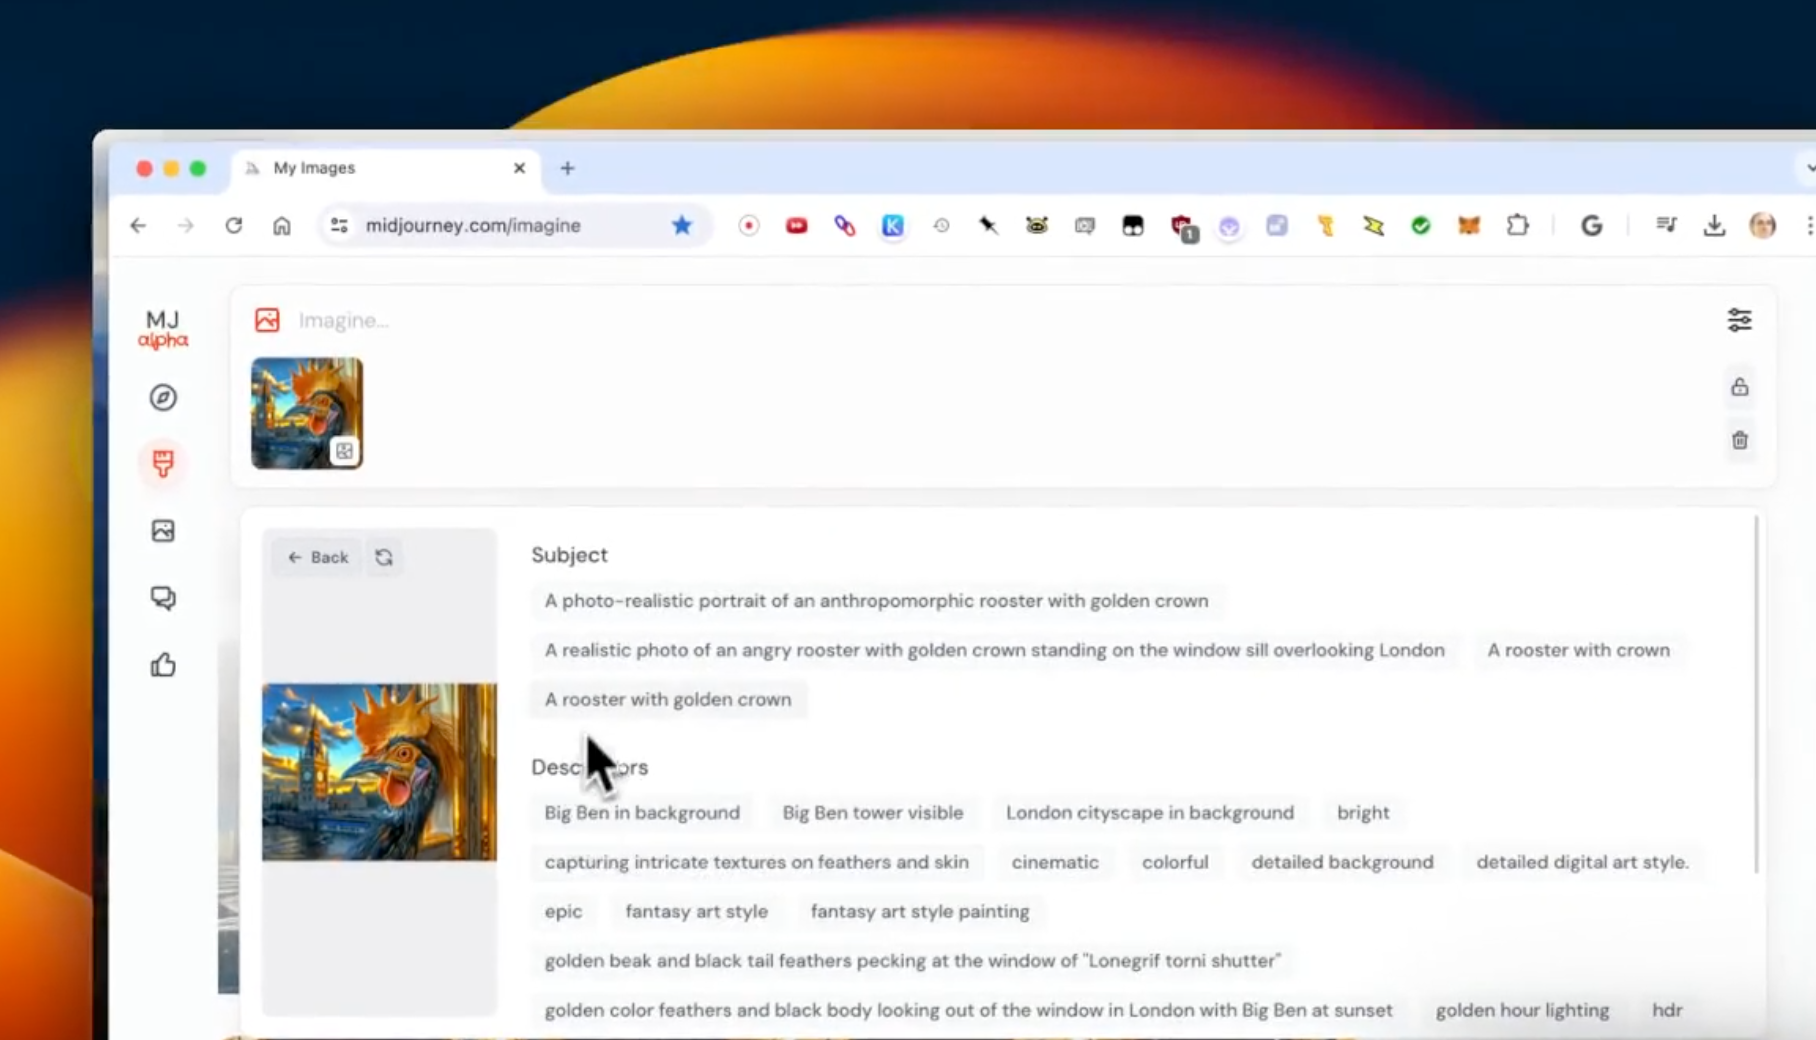Select 'A realistic photo of an angry rooster' chip
The image size is (1816, 1040).
click(994, 650)
